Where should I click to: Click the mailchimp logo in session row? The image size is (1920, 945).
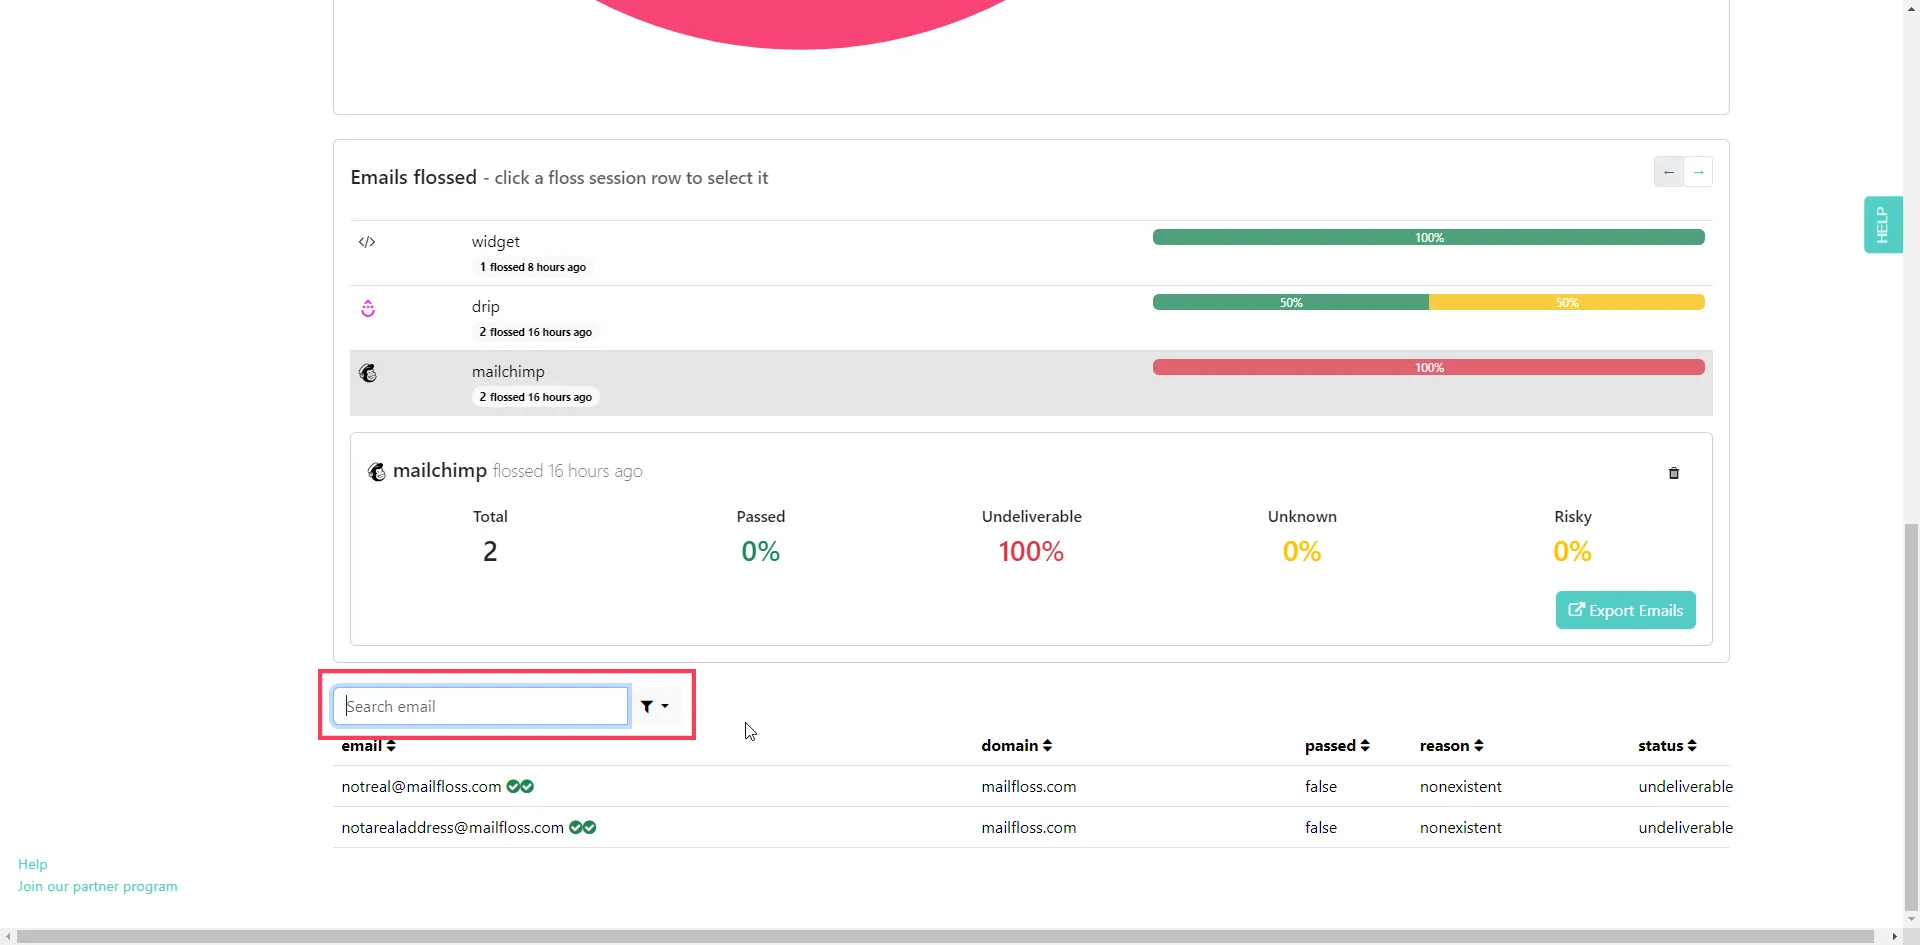(368, 373)
